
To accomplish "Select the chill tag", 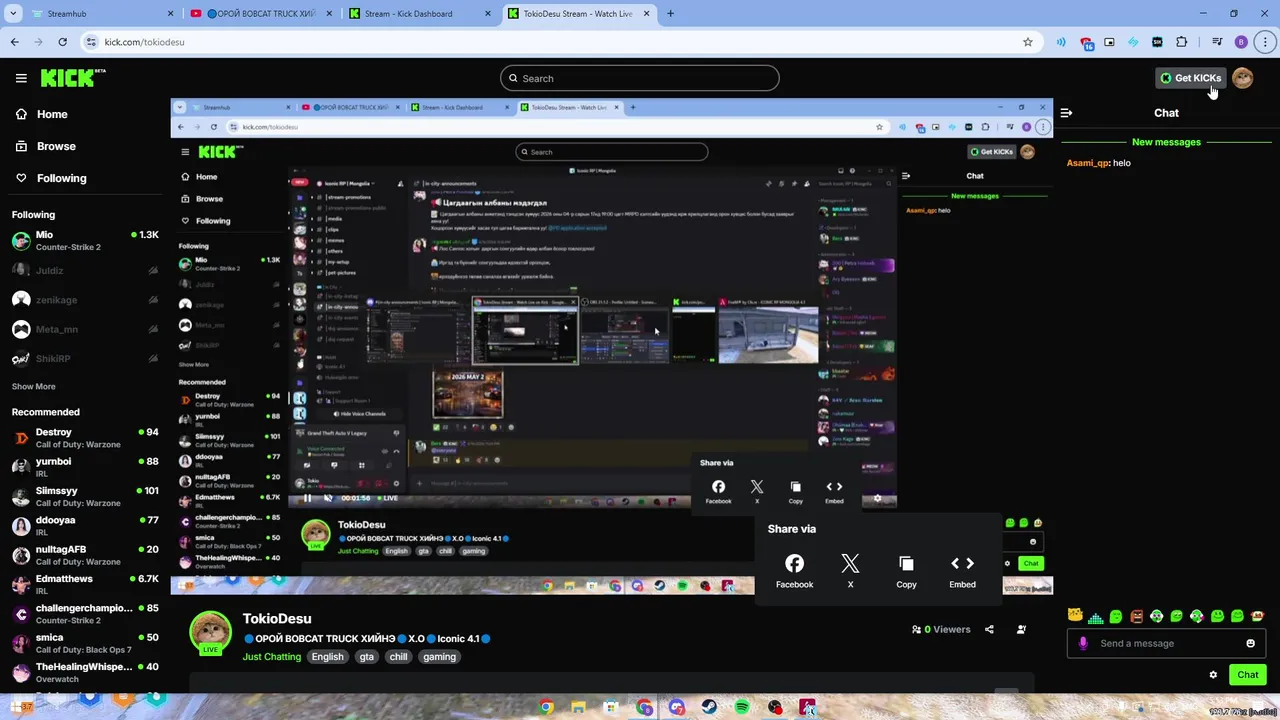I will pyautogui.click(x=398, y=657).
